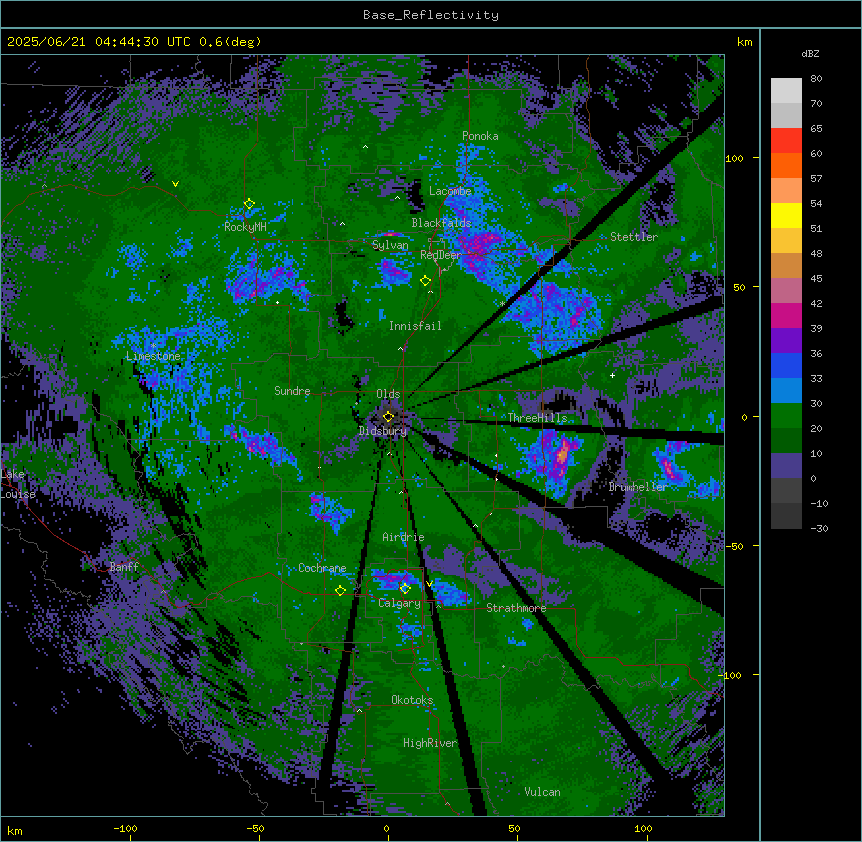
Task: Click the Lacombe city label
Action: tap(450, 191)
